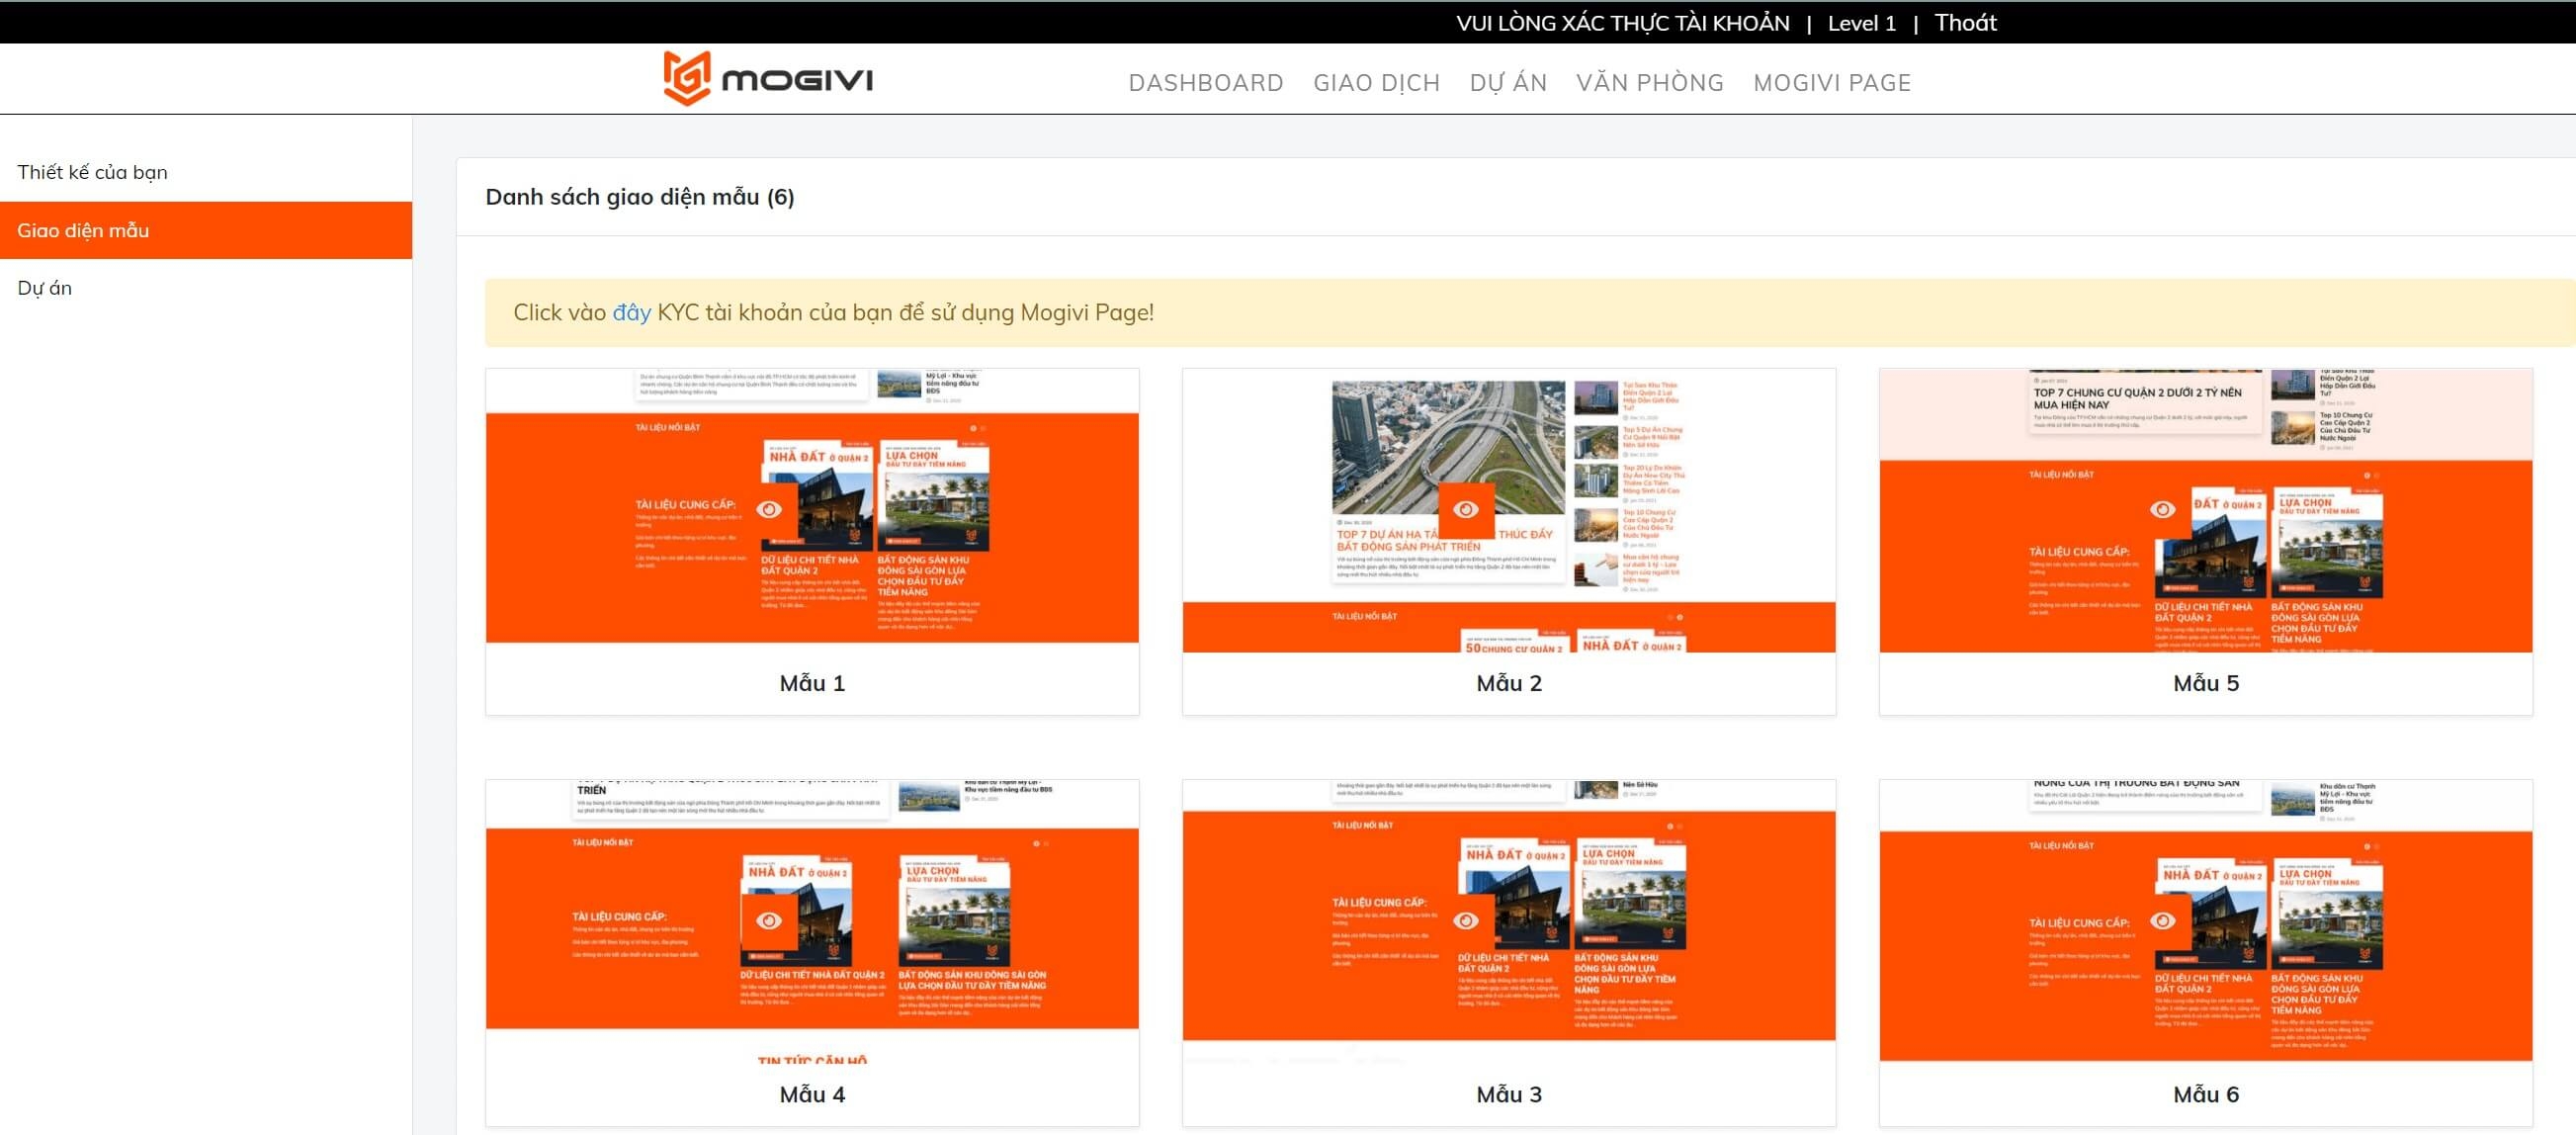Image resolution: width=2576 pixels, height=1135 pixels.
Task: Open MOGIVI PAGE menu item
Action: coord(1831,83)
